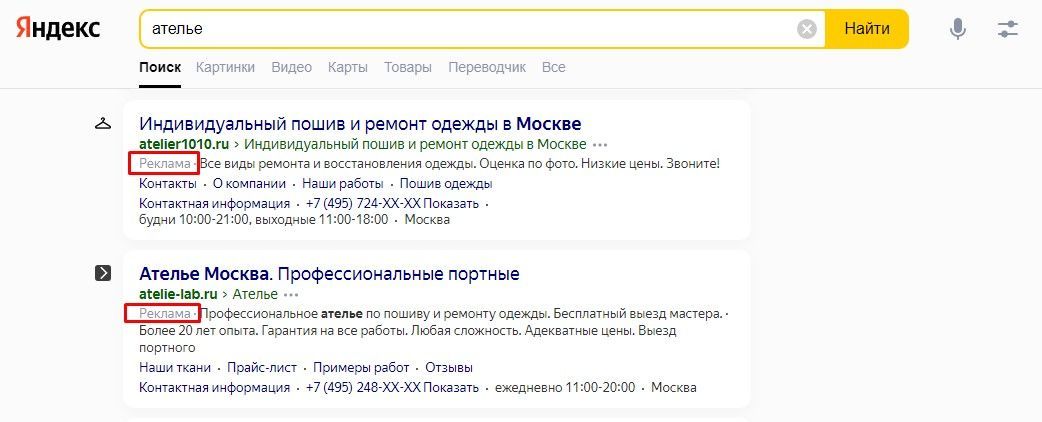
Task: Open the Контакты sitelink
Action: click(168, 184)
